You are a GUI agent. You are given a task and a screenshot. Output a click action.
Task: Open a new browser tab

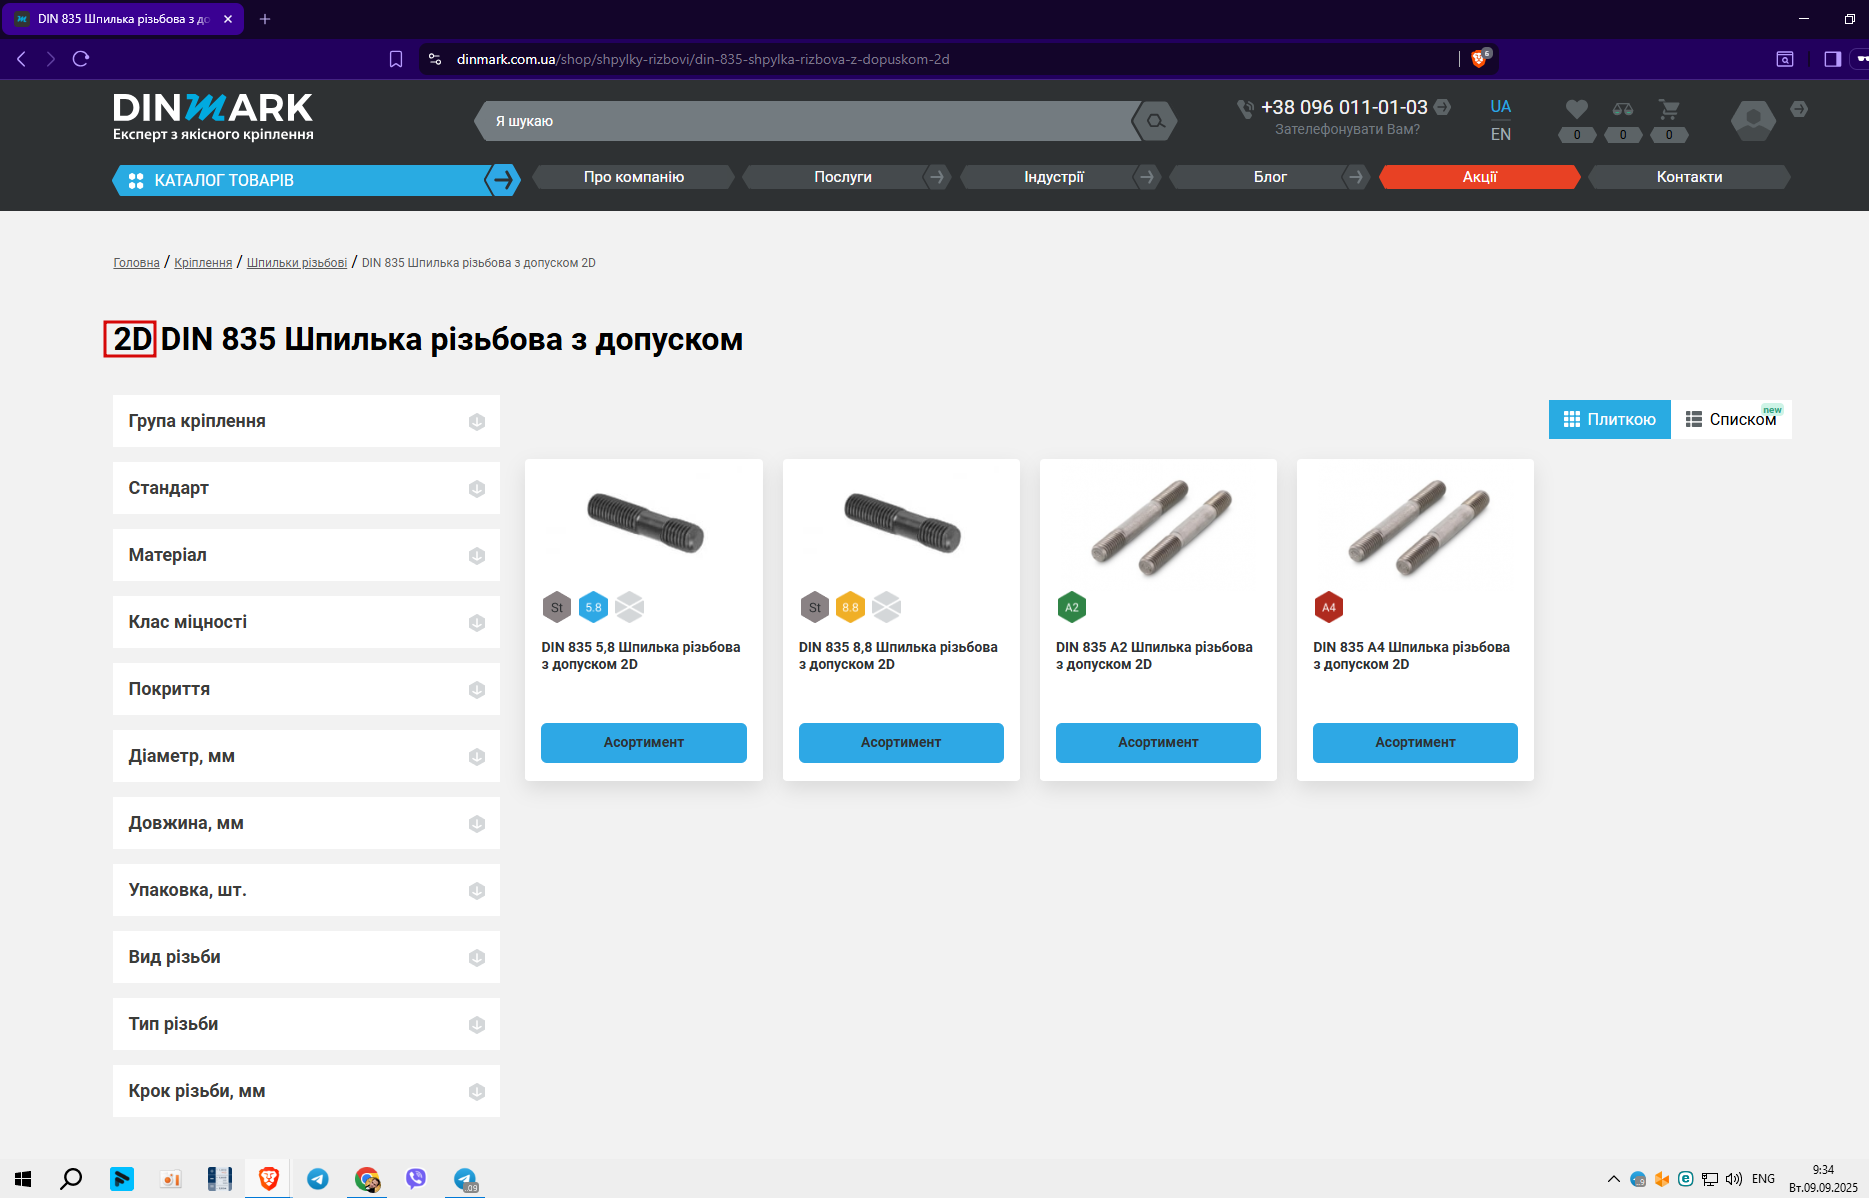click(x=265, y=19)
